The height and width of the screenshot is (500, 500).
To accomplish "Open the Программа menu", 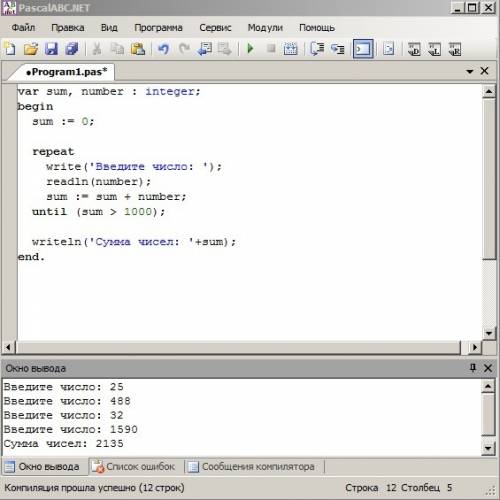I will (x=158, y=28).
